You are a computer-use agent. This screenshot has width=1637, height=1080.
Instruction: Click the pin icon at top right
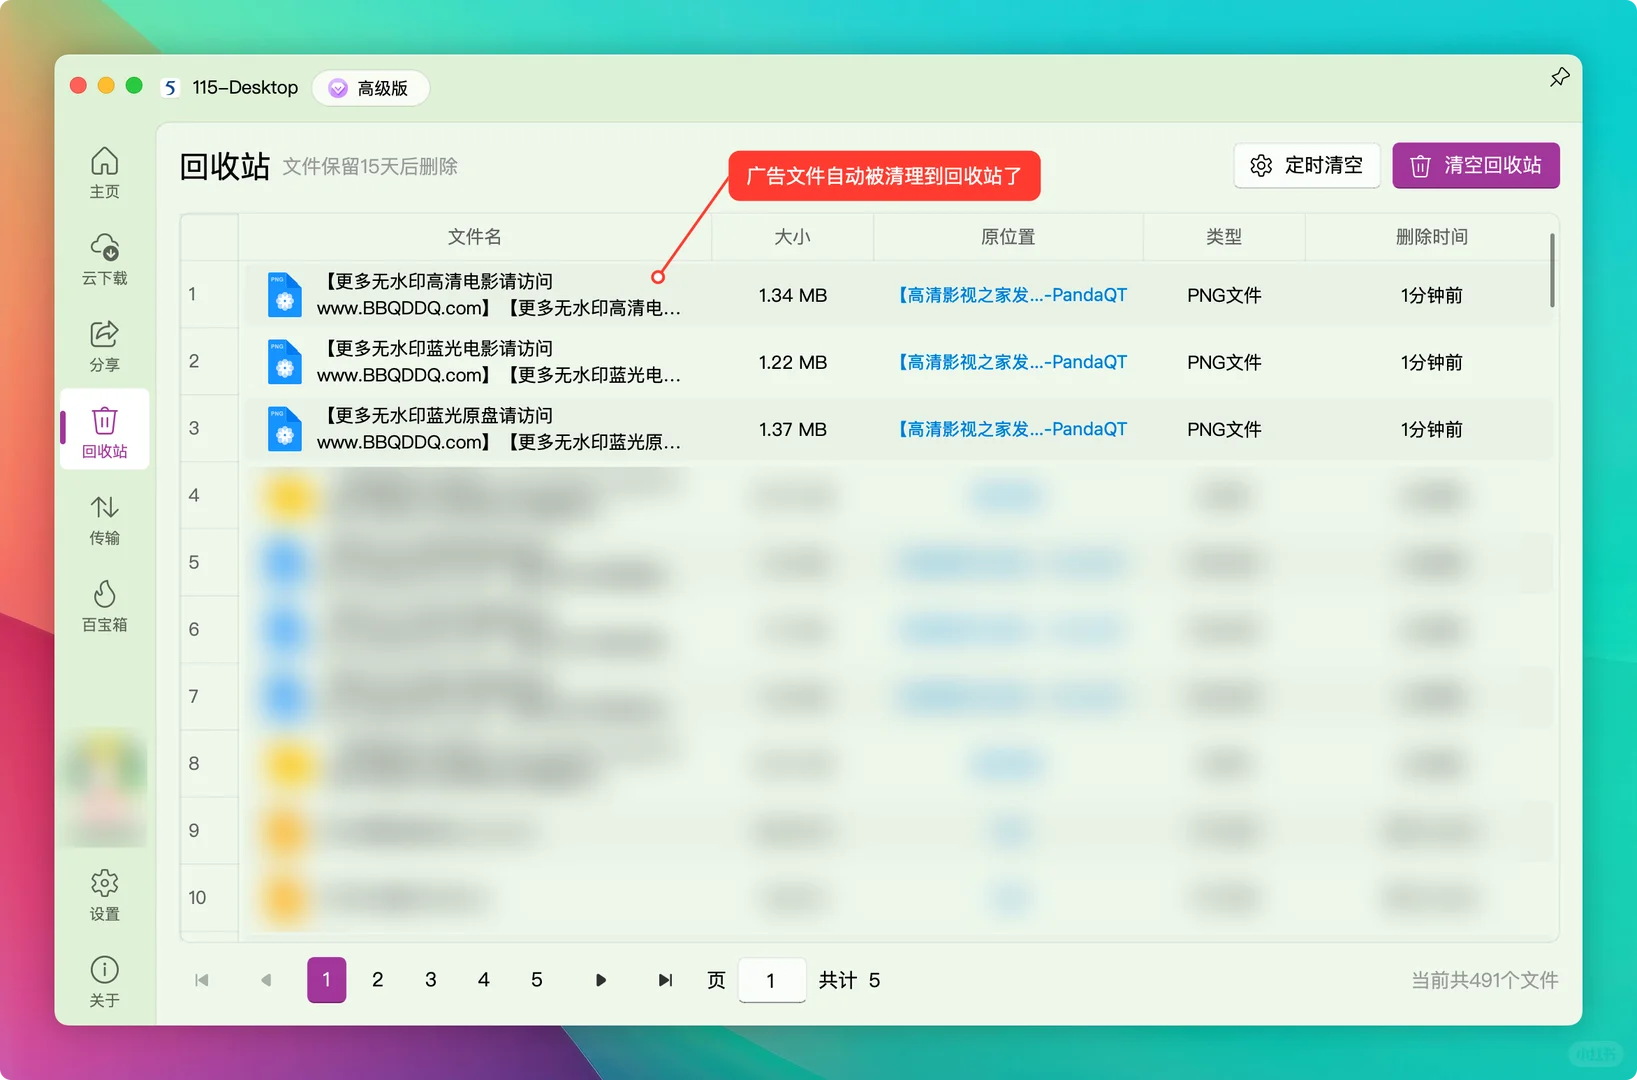[x=1559, y=76]
